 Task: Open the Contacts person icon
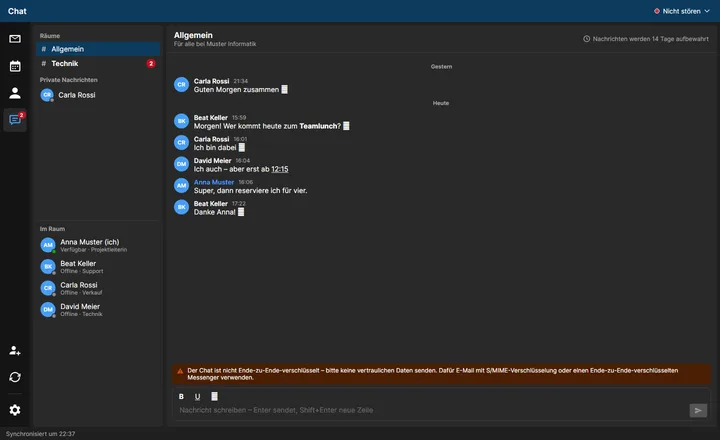point(15,93)
